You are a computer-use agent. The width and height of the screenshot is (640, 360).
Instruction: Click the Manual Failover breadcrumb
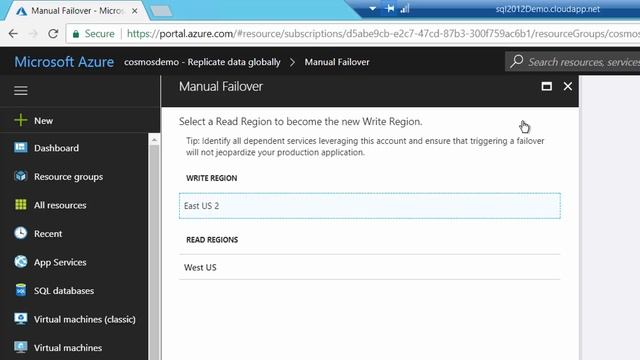pyautogui.click(x=337, y=62)
